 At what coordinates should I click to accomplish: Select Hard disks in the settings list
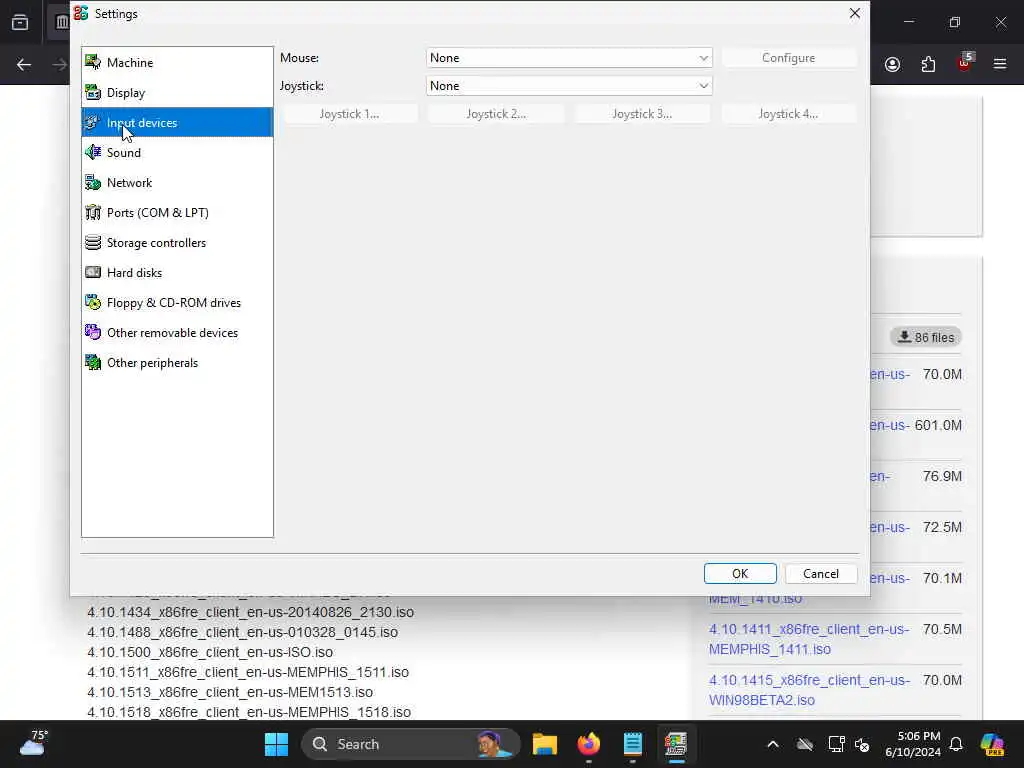[177, 272]
